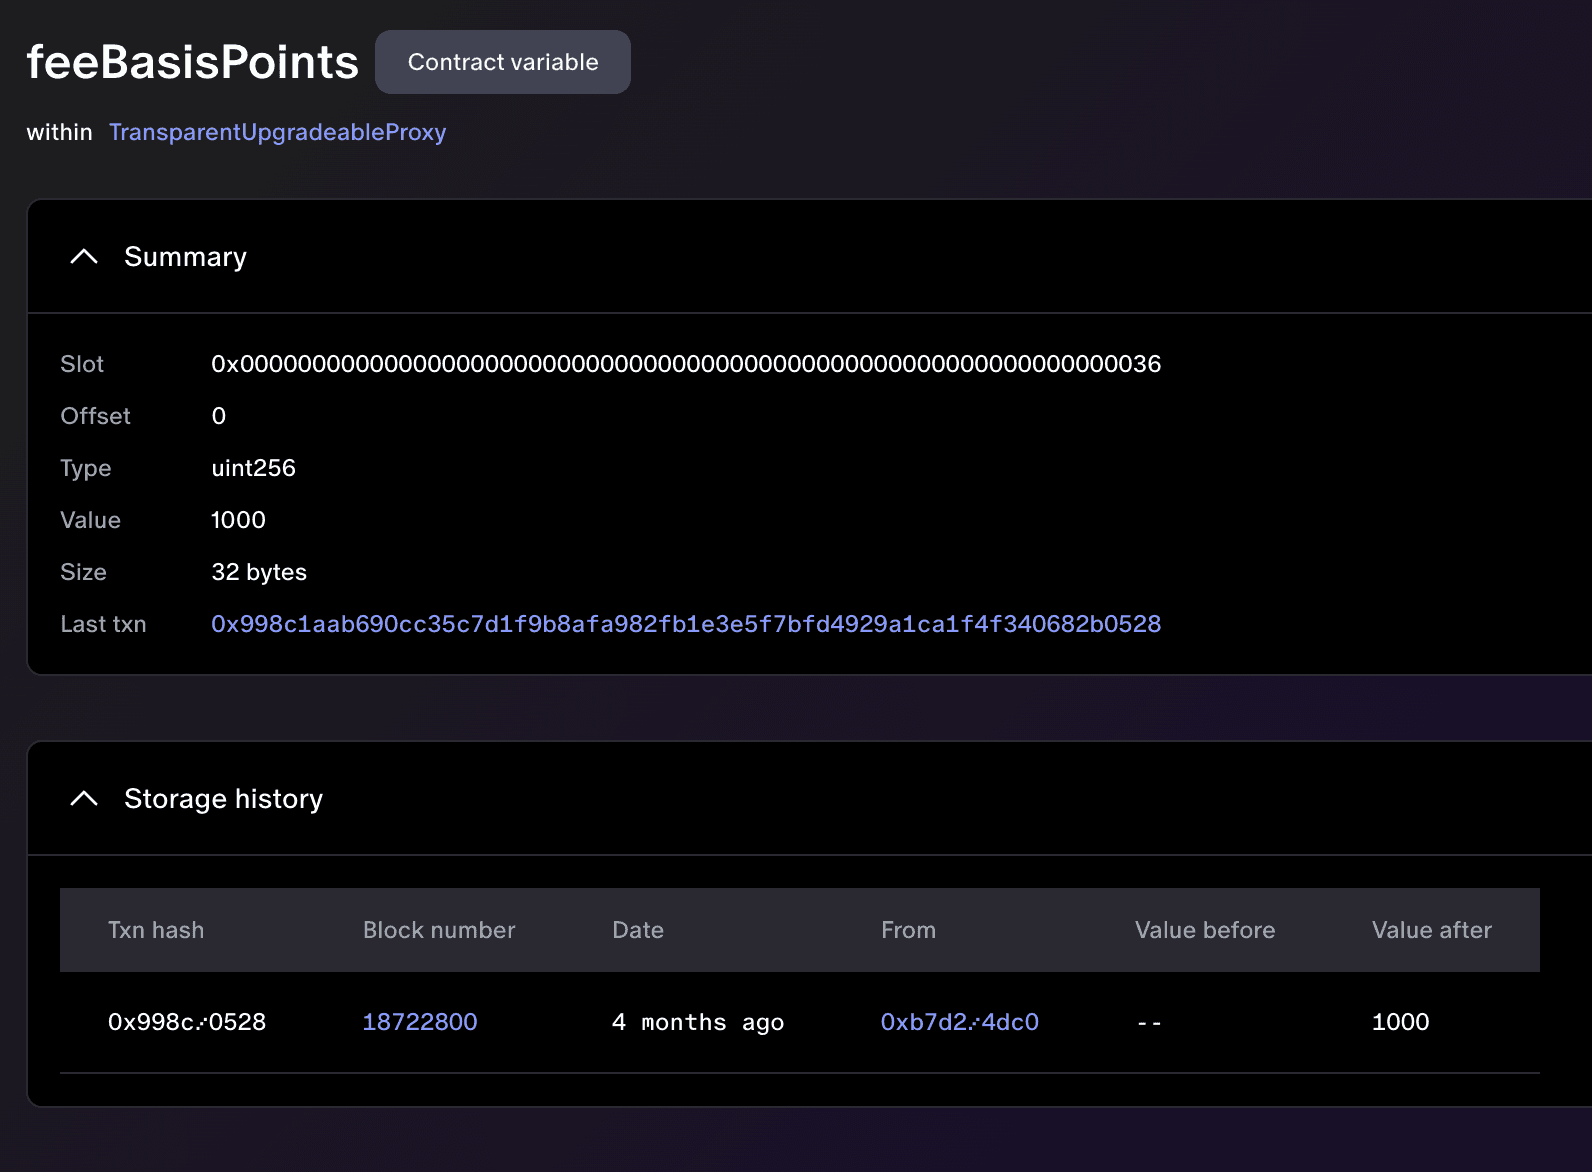Click the Slot hex value

tap(685, 364)
